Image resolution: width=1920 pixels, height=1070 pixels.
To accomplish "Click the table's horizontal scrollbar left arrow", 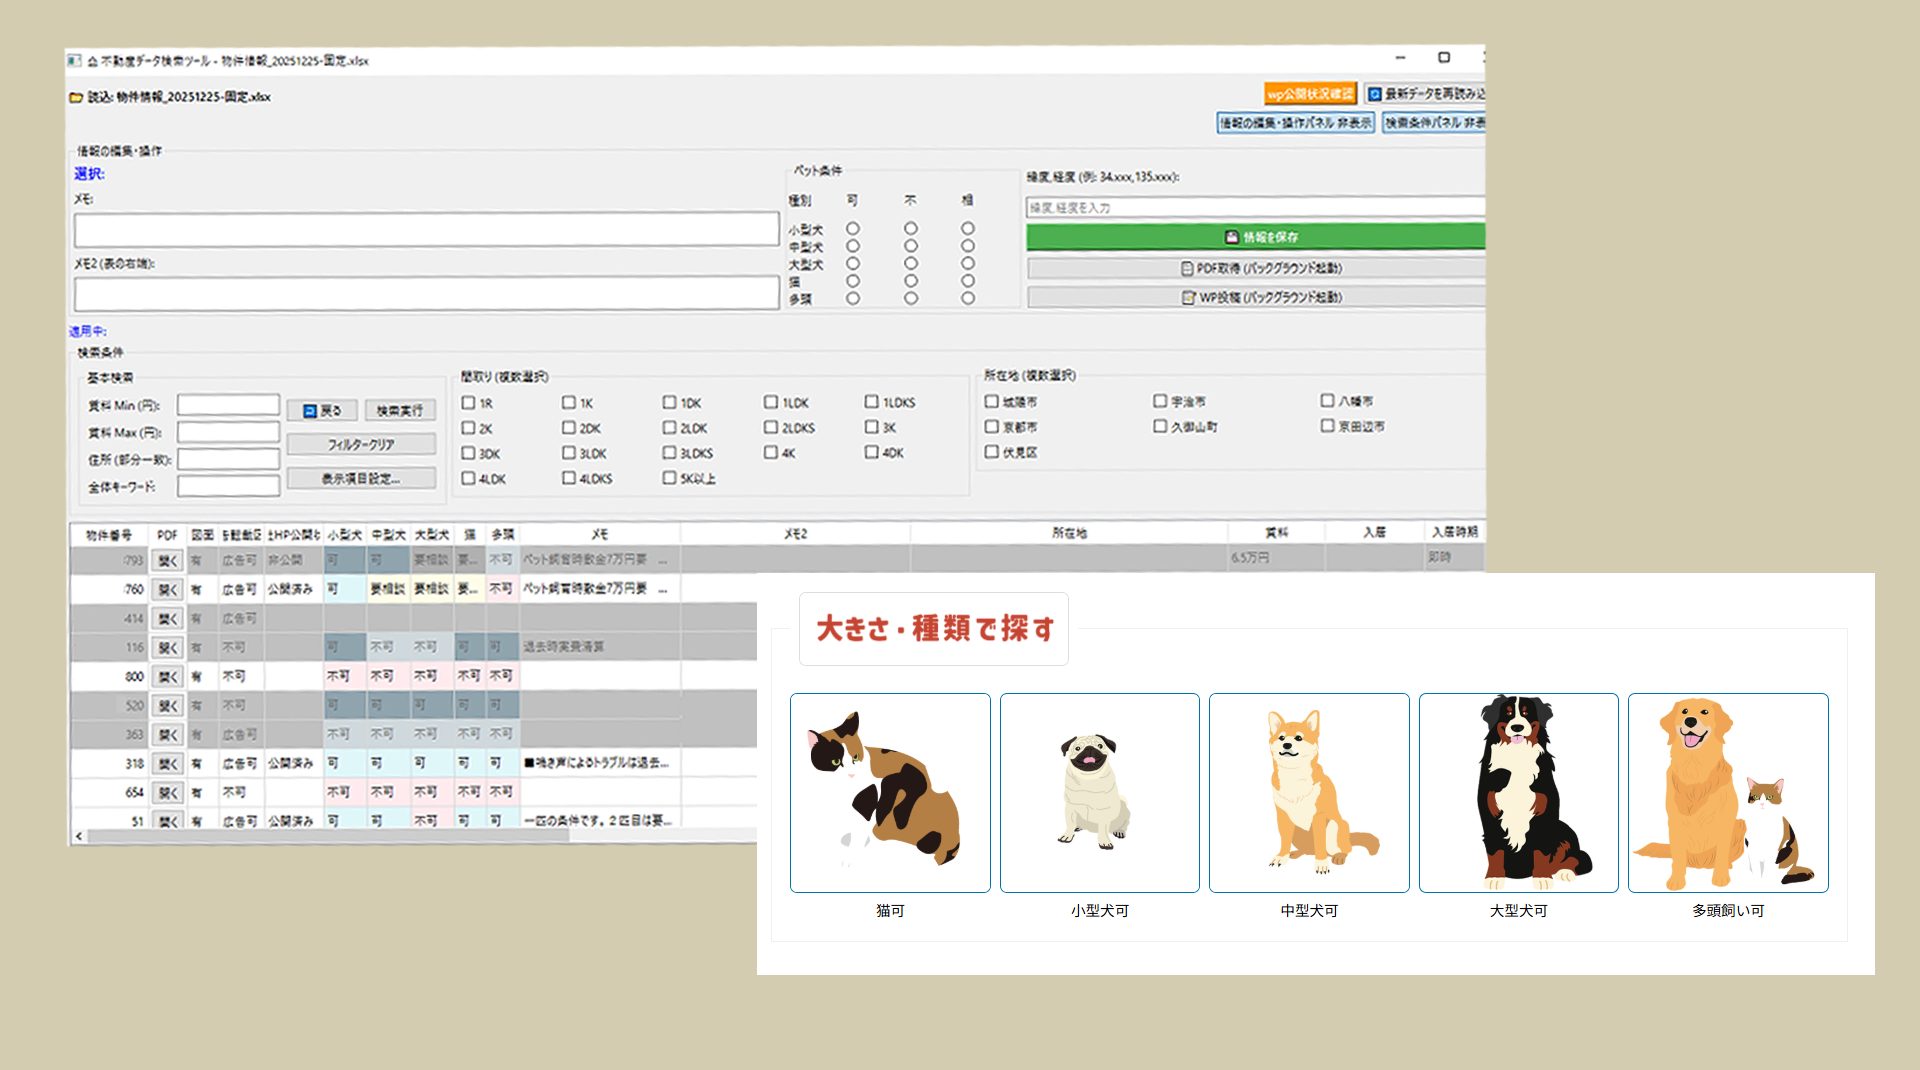I will pyautogui.click(x=79, y=835).
